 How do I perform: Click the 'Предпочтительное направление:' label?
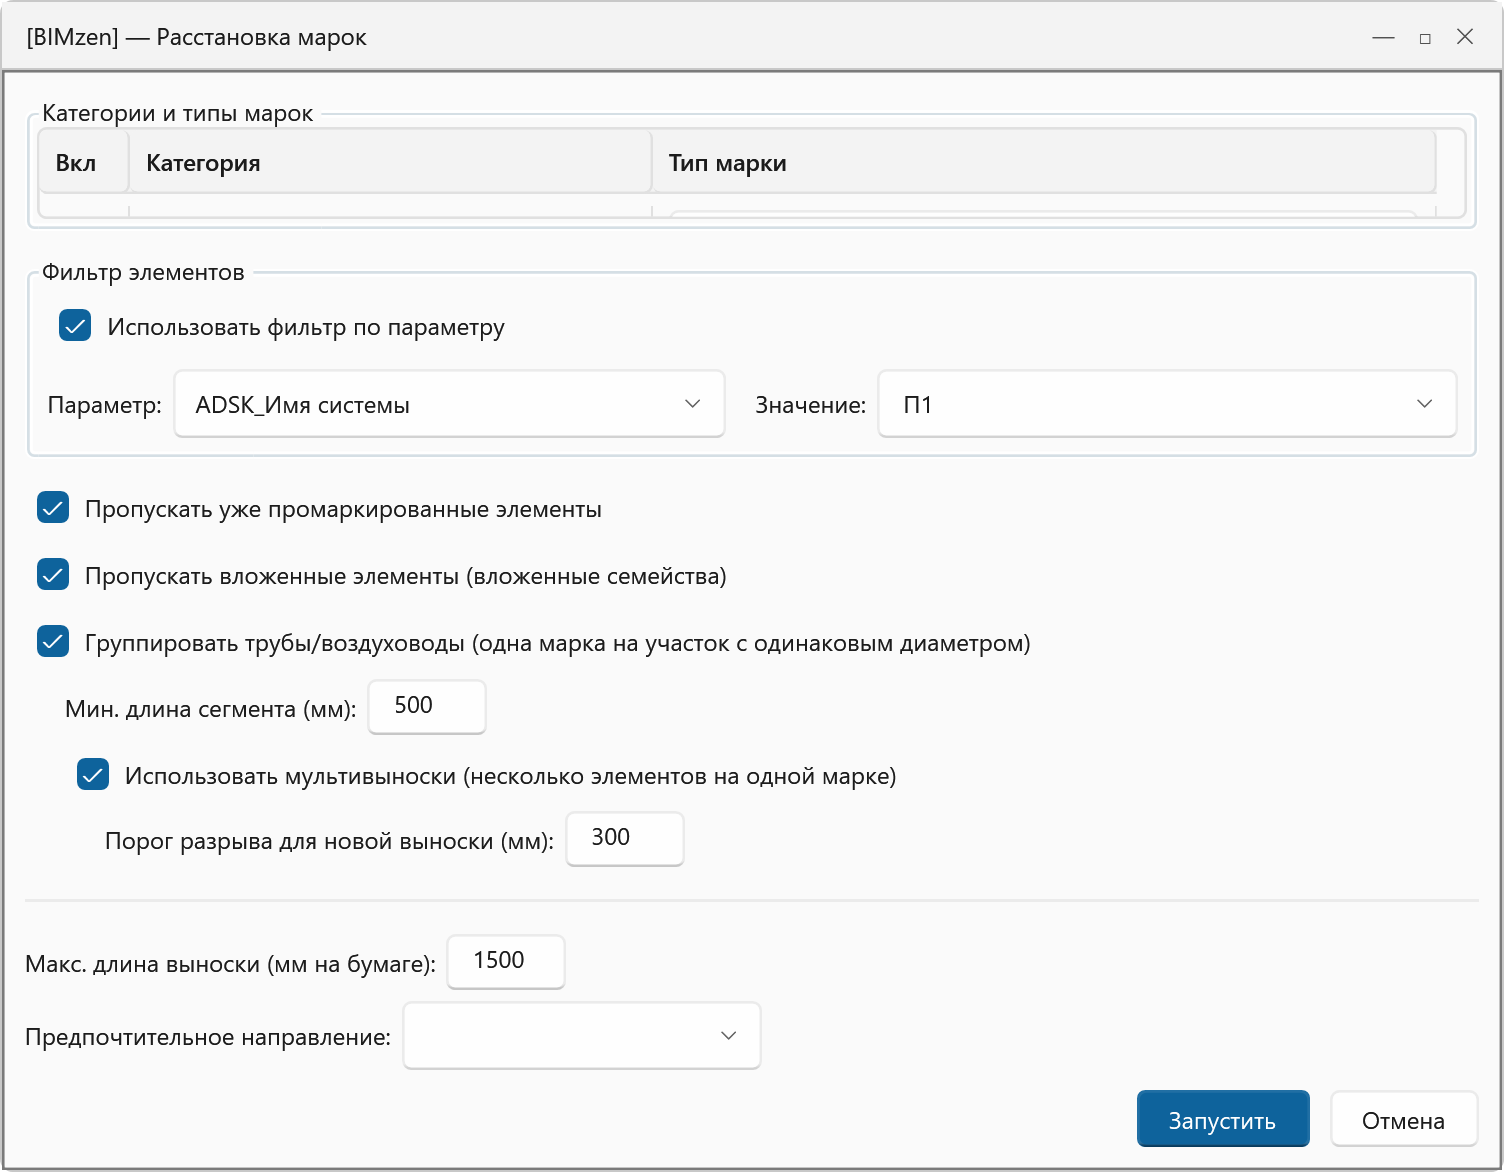coord(208,1038)
